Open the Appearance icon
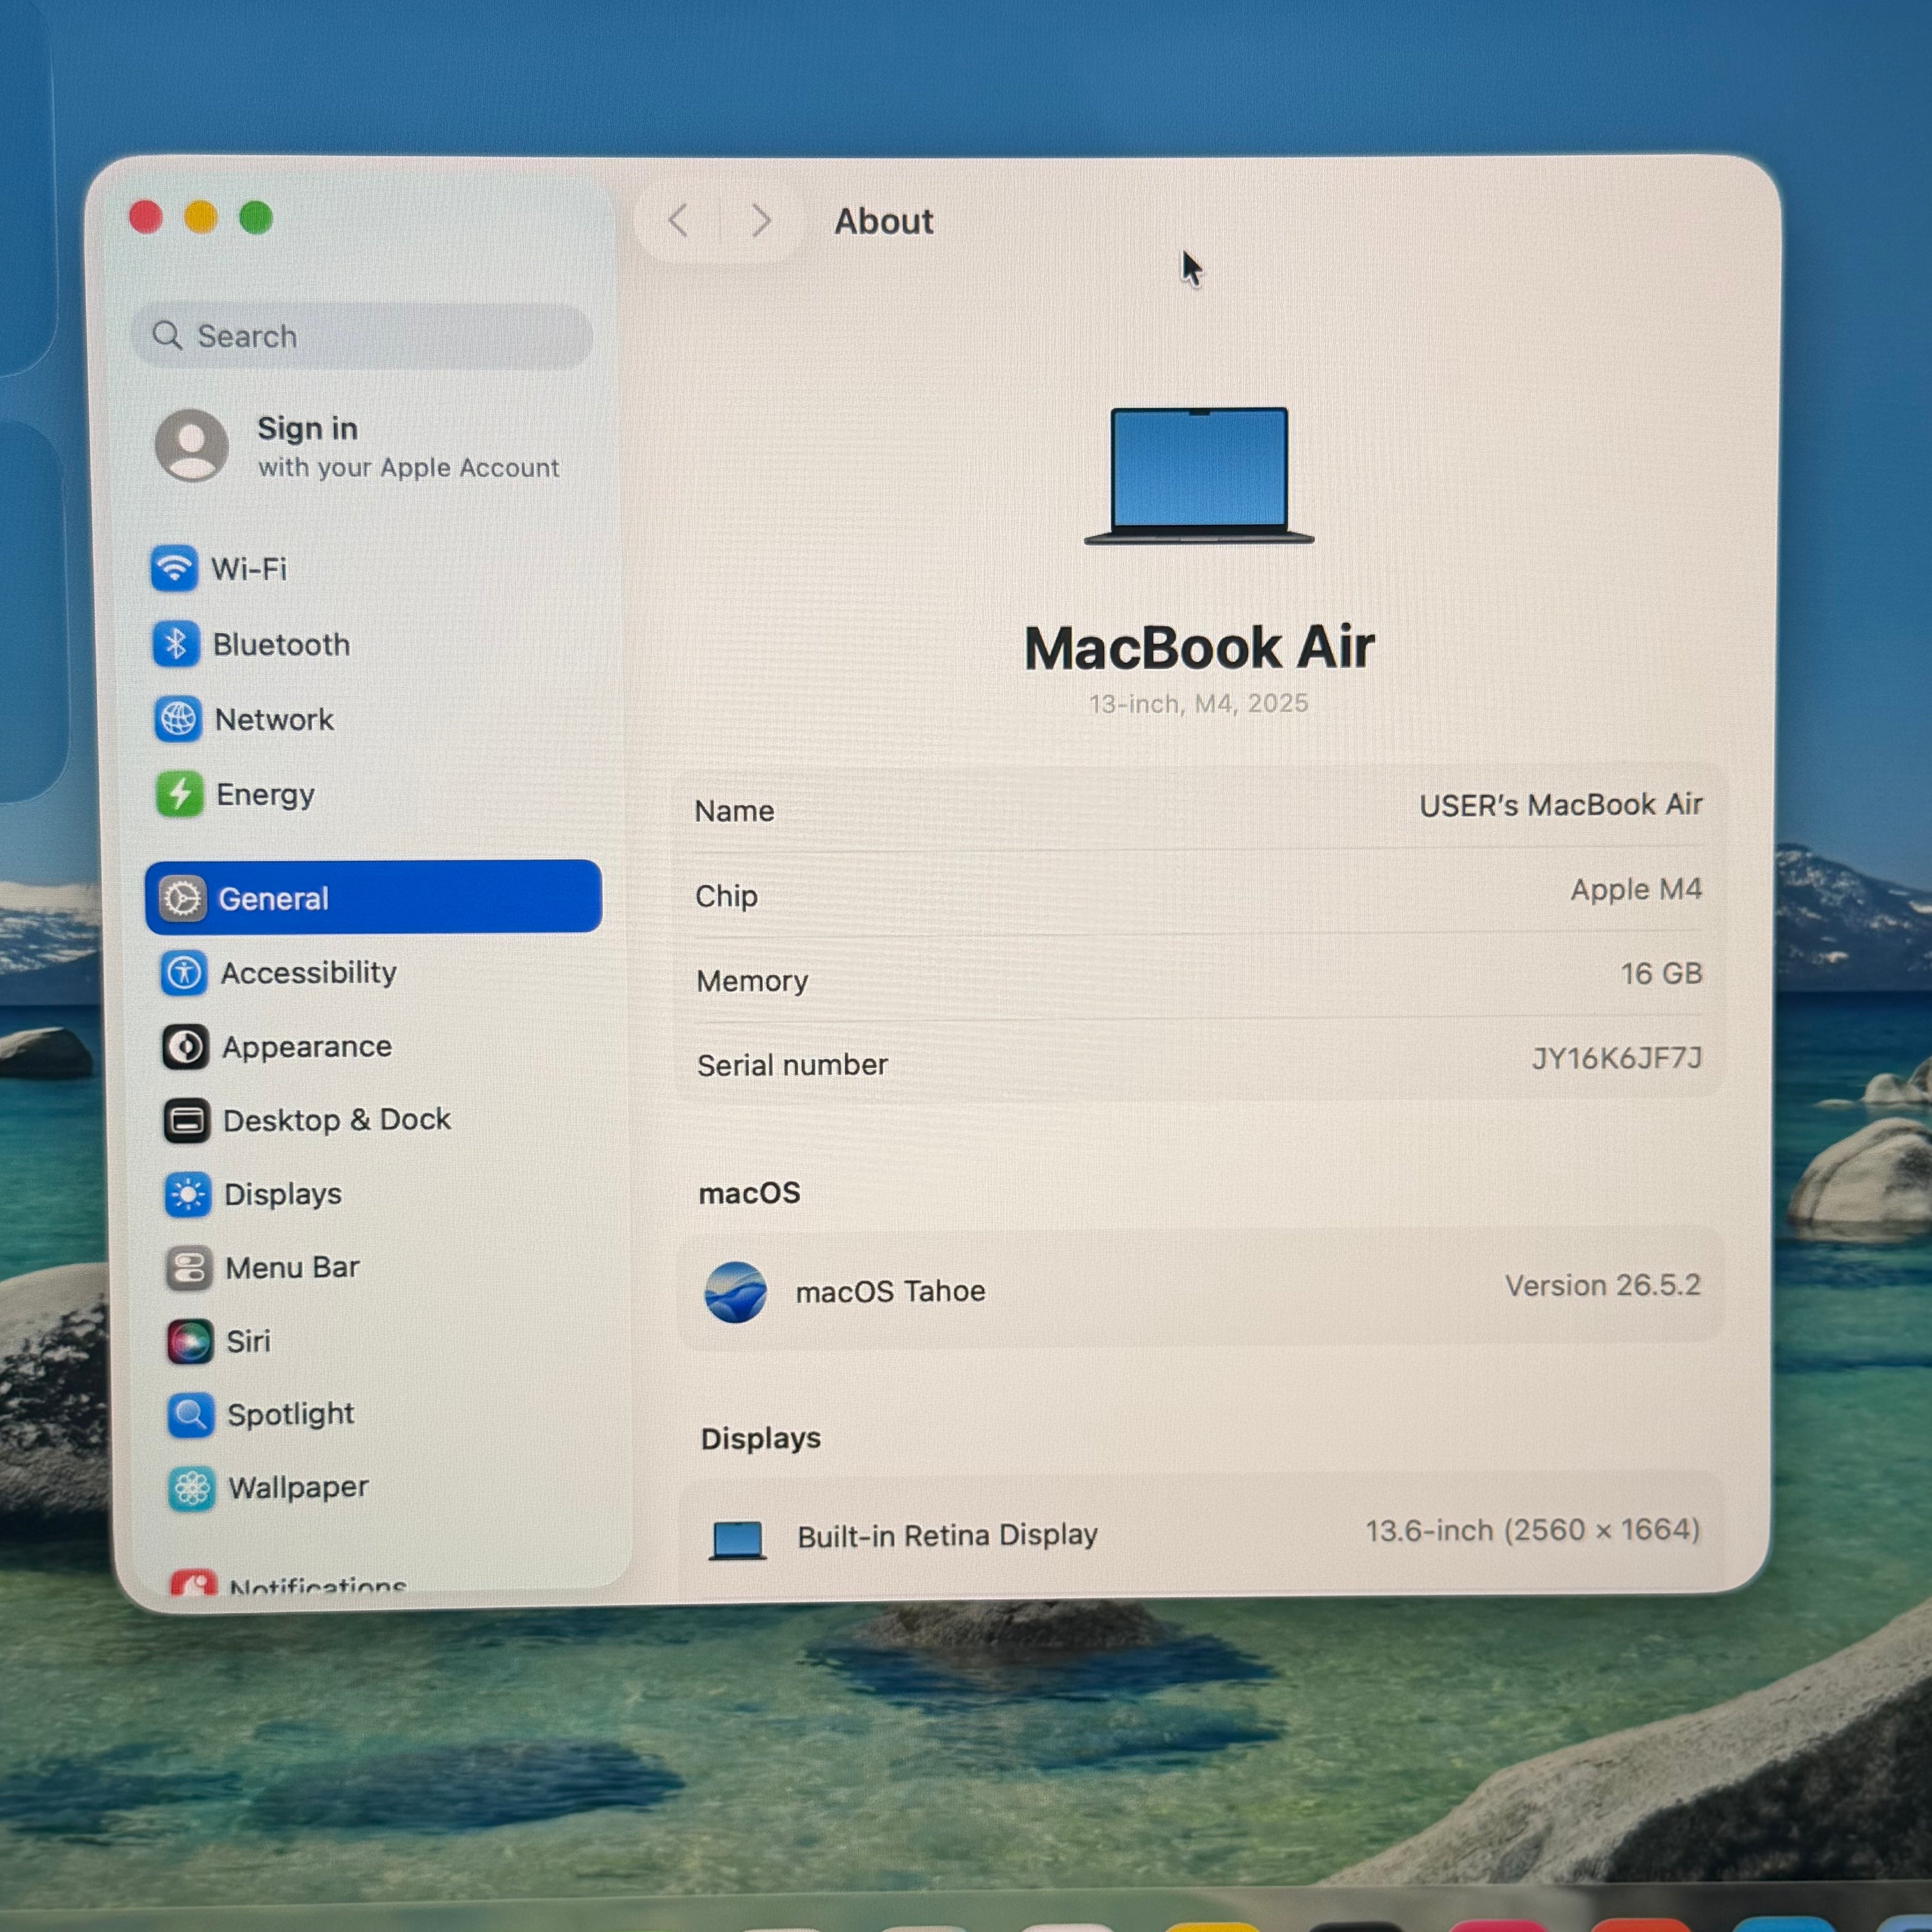 pyautogui.click(x=185, y=1047)
